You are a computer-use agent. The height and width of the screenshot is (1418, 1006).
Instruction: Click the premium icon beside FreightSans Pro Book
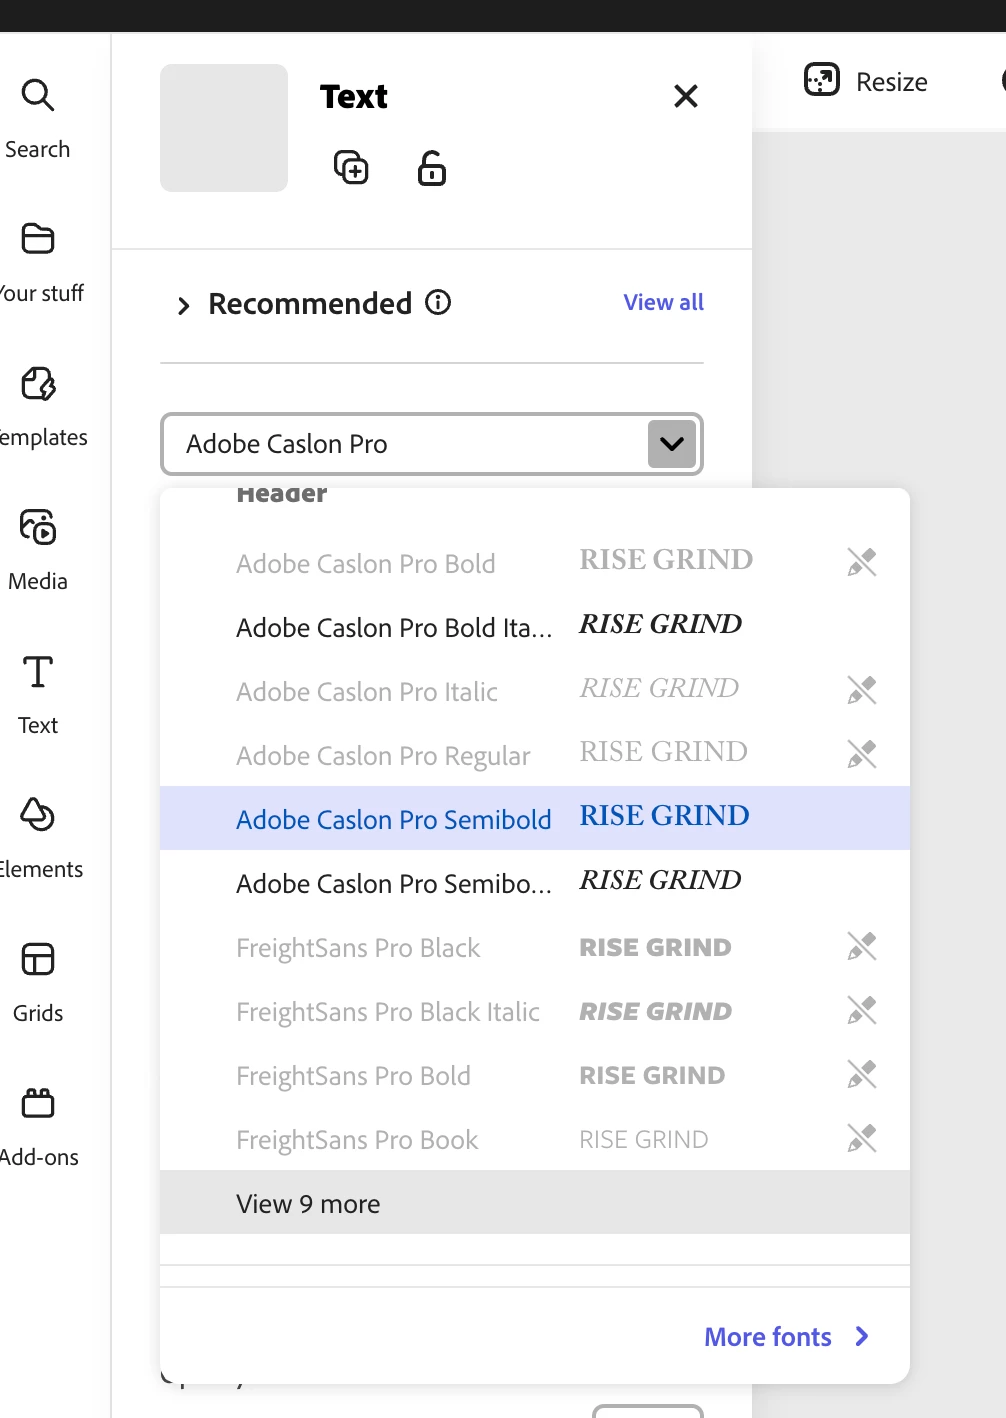tap(861, 1138)
